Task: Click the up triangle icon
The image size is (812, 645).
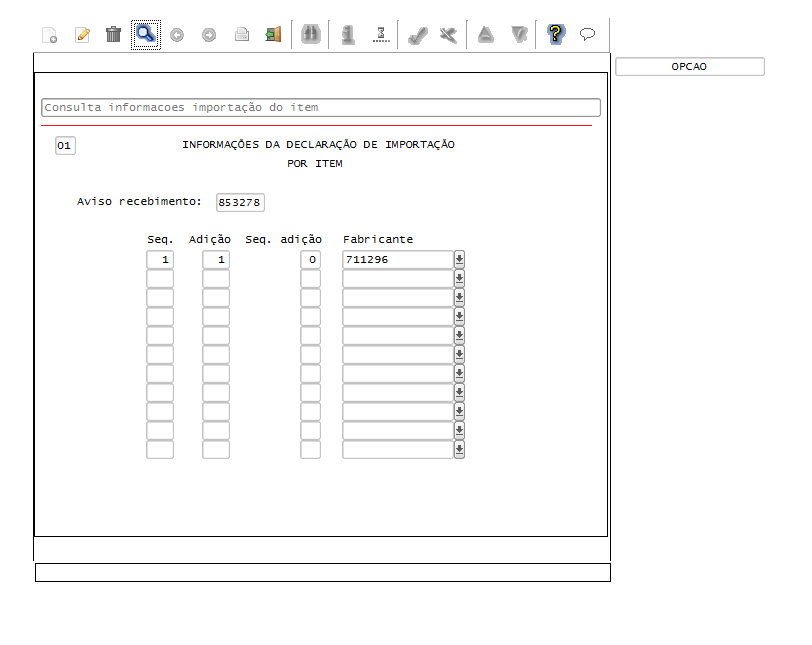Action: point(486,35)
